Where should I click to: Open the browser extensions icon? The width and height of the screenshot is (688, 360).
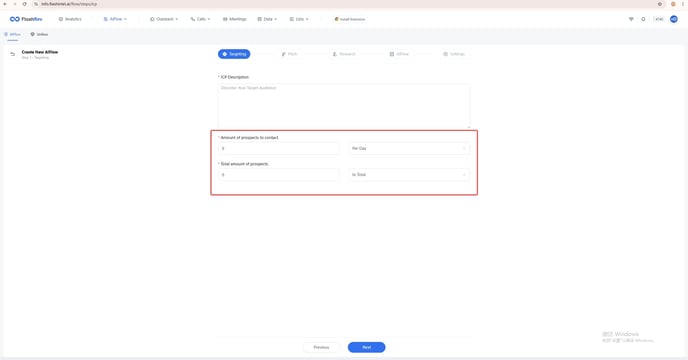659,4
